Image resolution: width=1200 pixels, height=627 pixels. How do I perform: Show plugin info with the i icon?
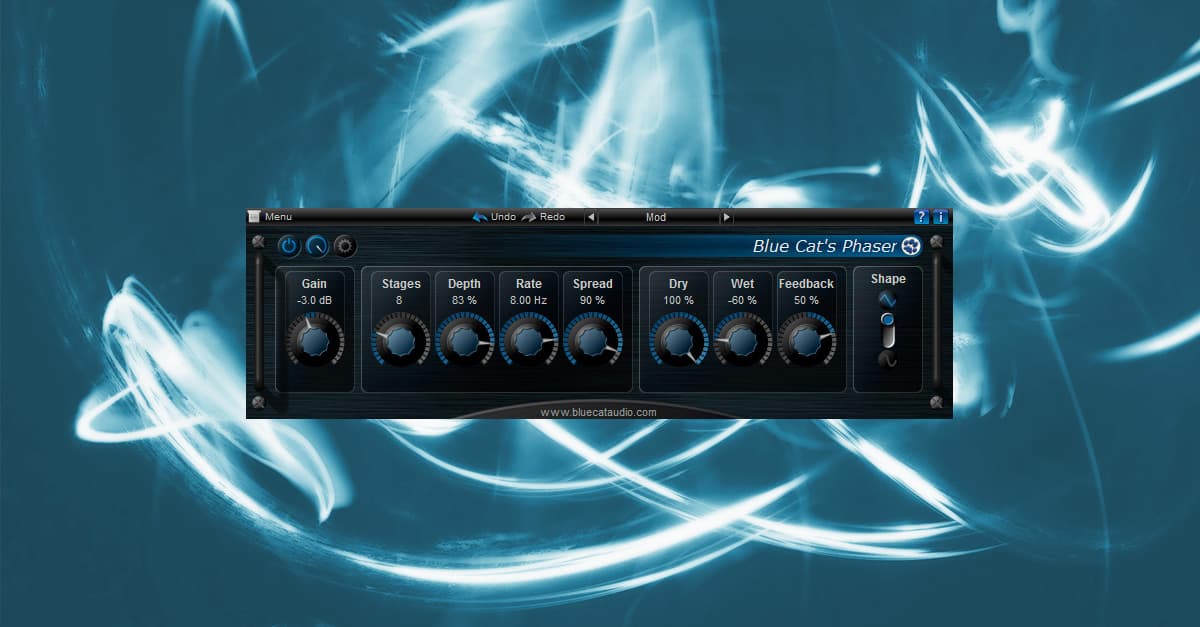coord(940,217)
